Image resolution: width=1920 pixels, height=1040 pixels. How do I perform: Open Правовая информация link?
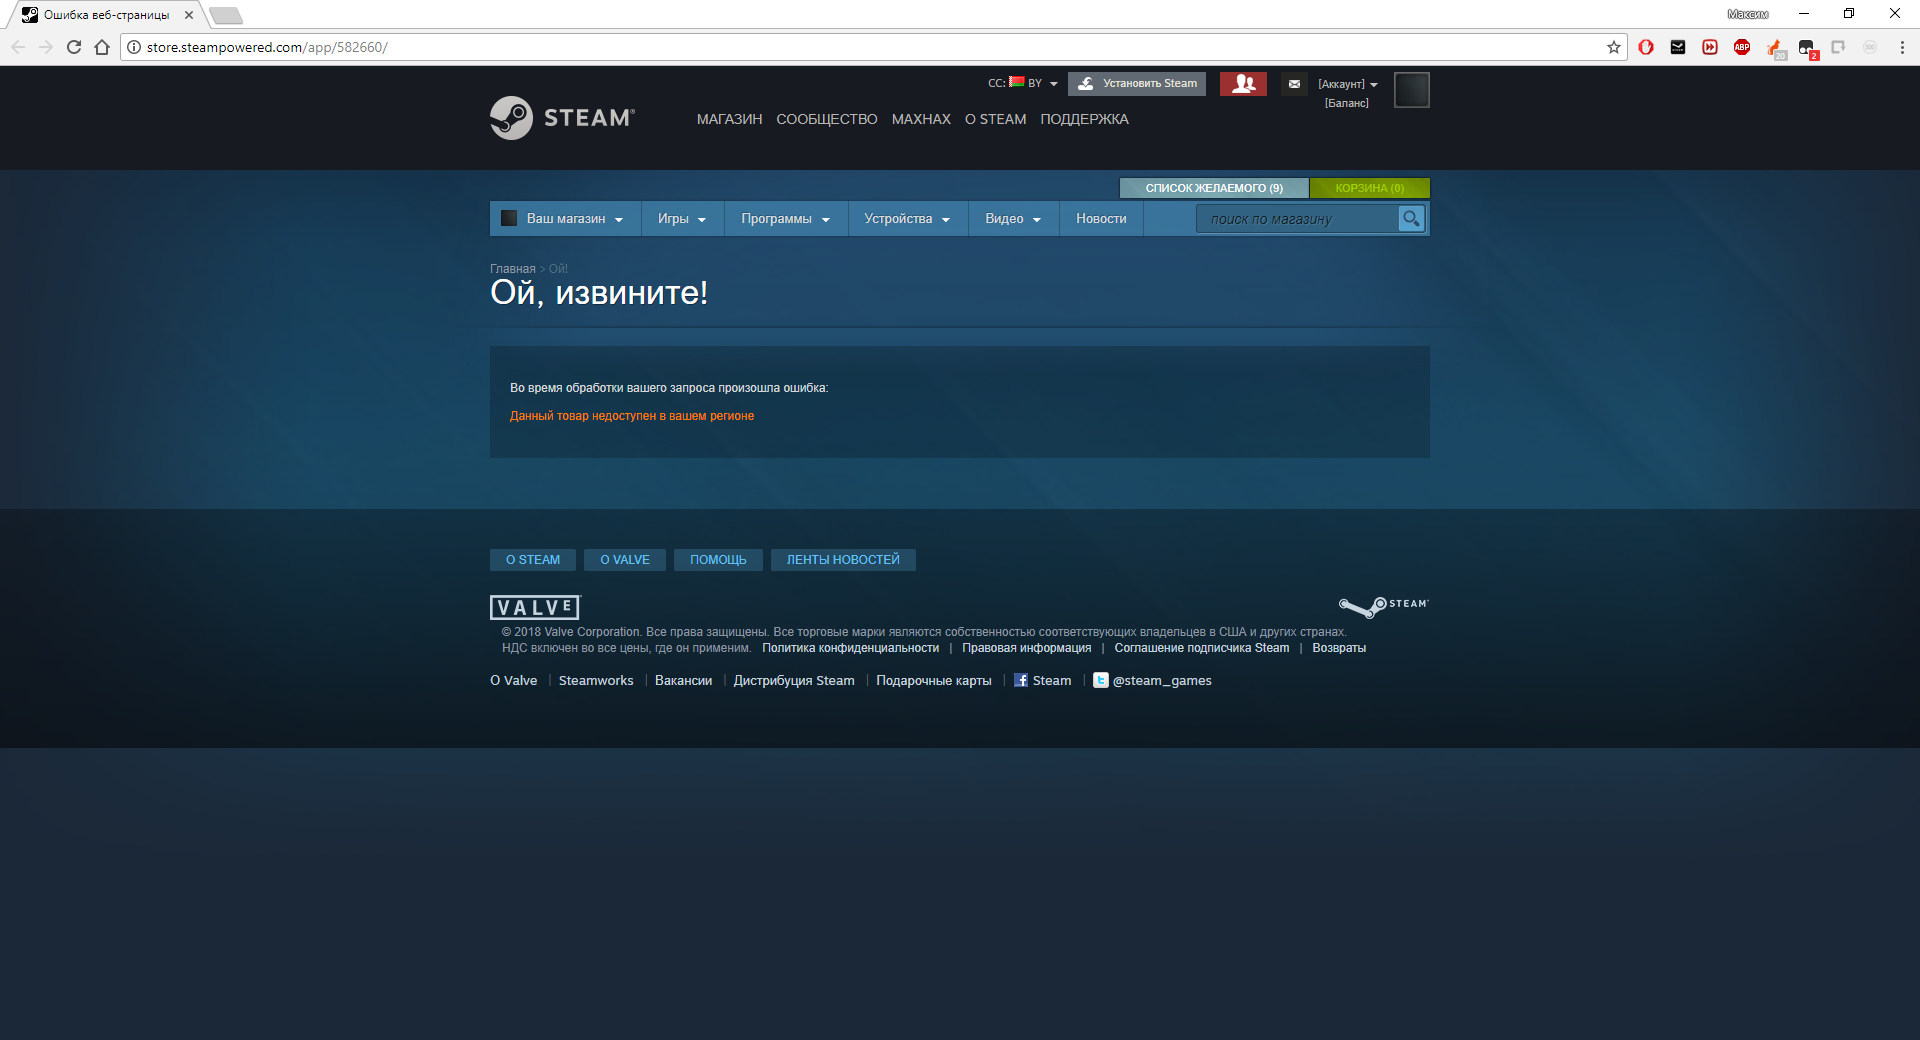coord(1027,648)
